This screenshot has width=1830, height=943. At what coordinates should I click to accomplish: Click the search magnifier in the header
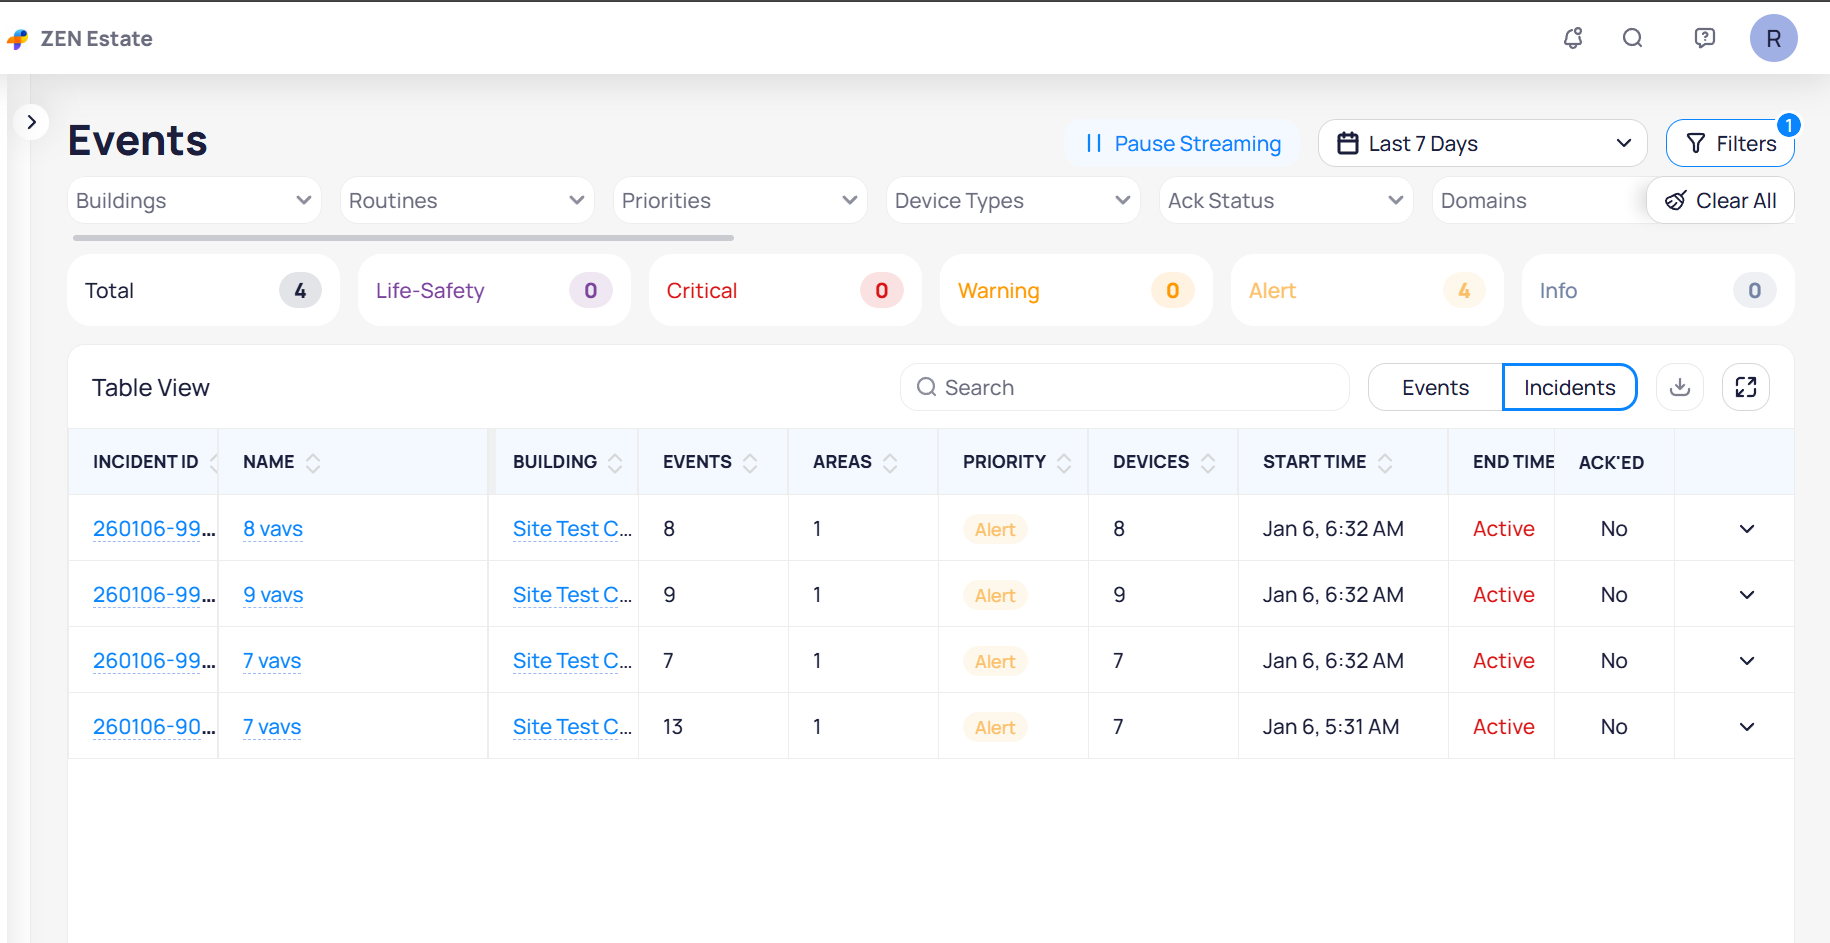(x=1633, y=38)
